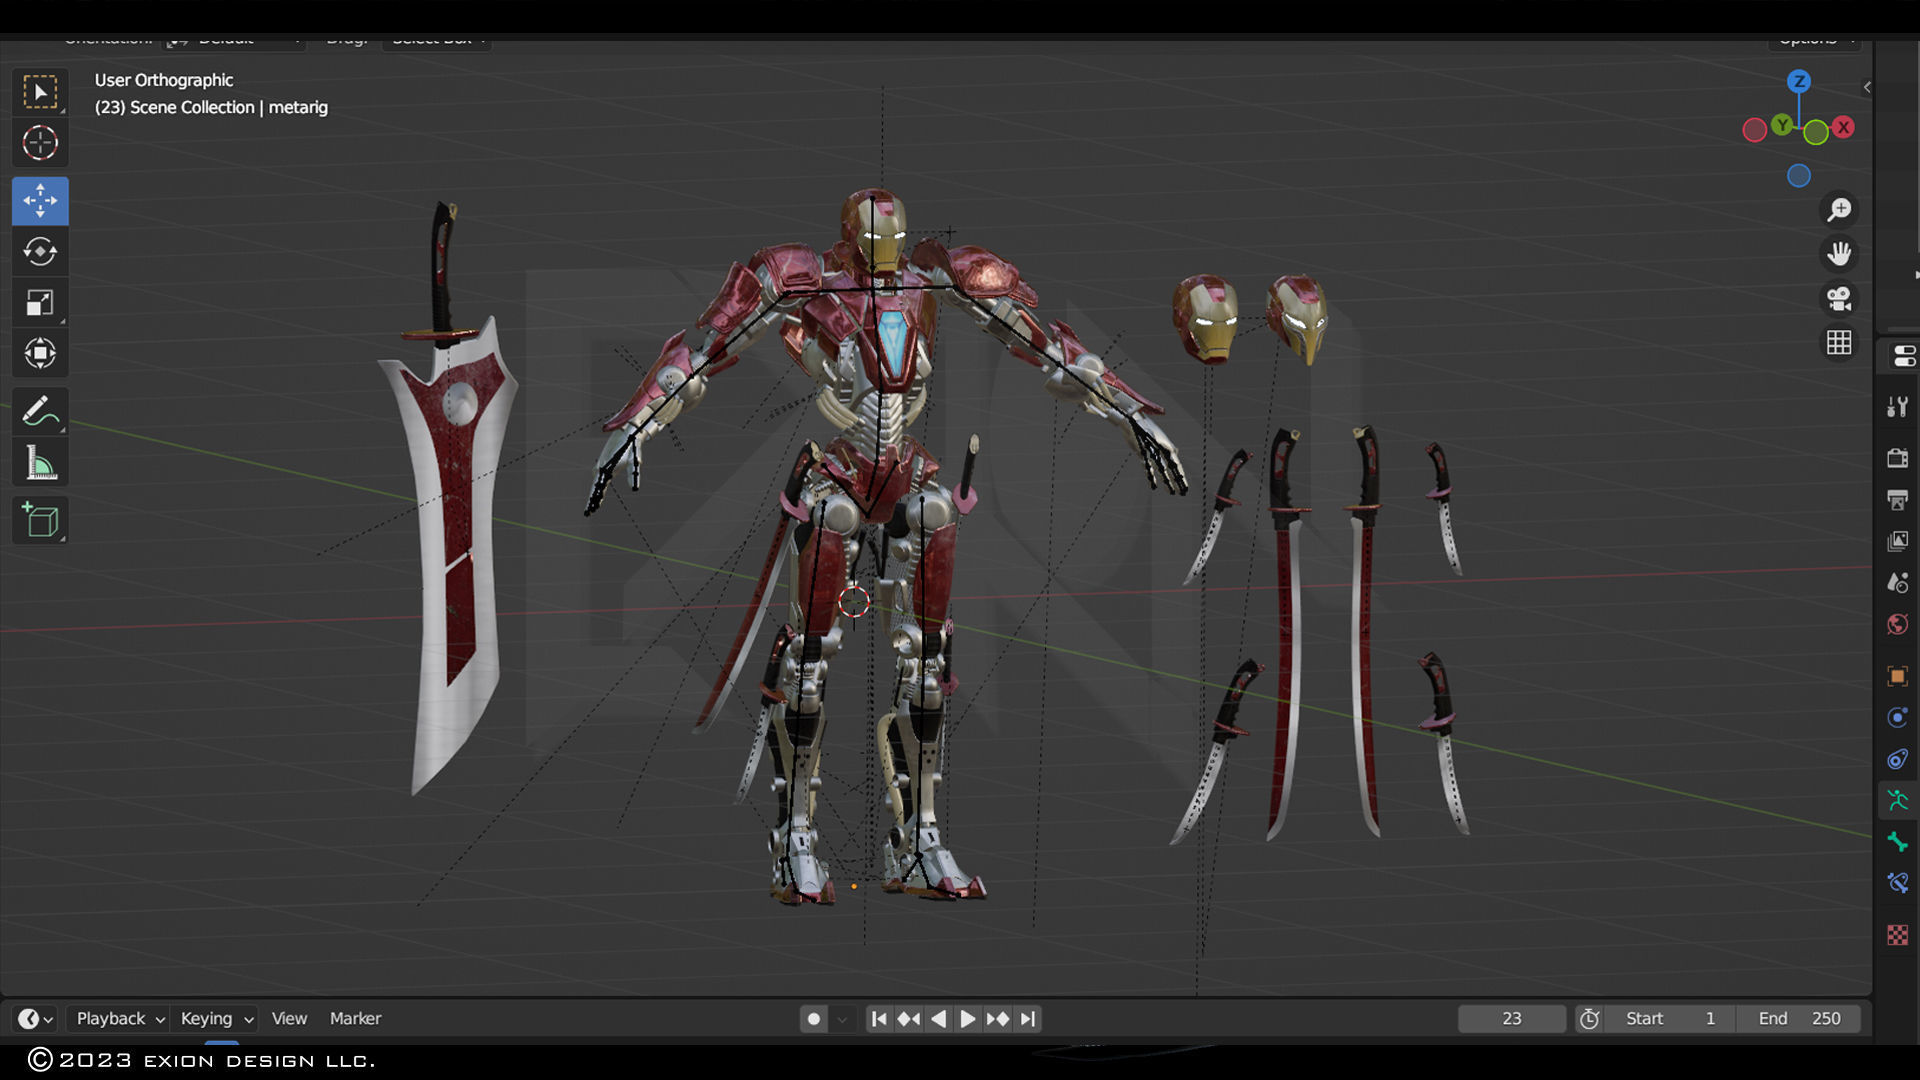
Task: Select the Scale tool
Action: 40,302
